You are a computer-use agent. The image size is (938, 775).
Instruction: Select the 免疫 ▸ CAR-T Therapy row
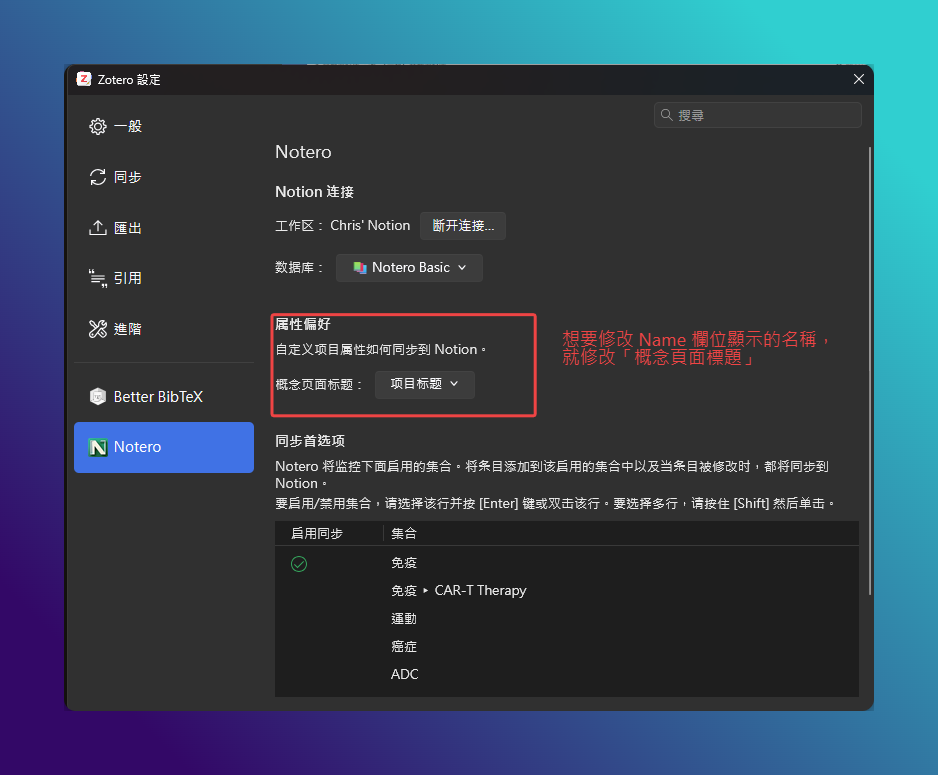pyautogui.click(x=567, y=591)
